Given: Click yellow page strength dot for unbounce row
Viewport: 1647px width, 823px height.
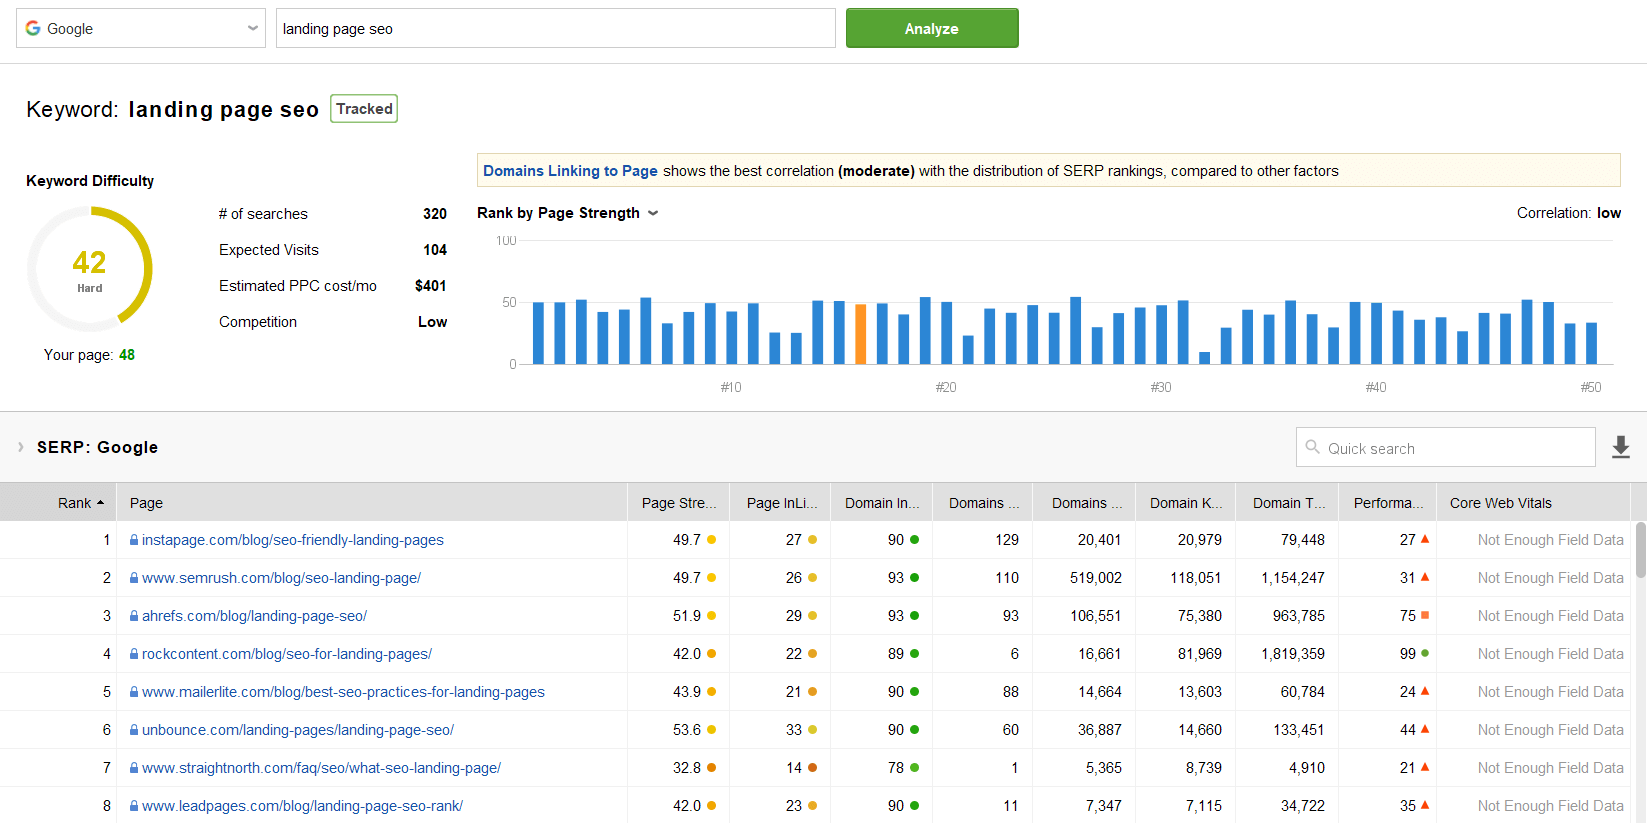Looking at the screenshot, I should click(712, 730).
